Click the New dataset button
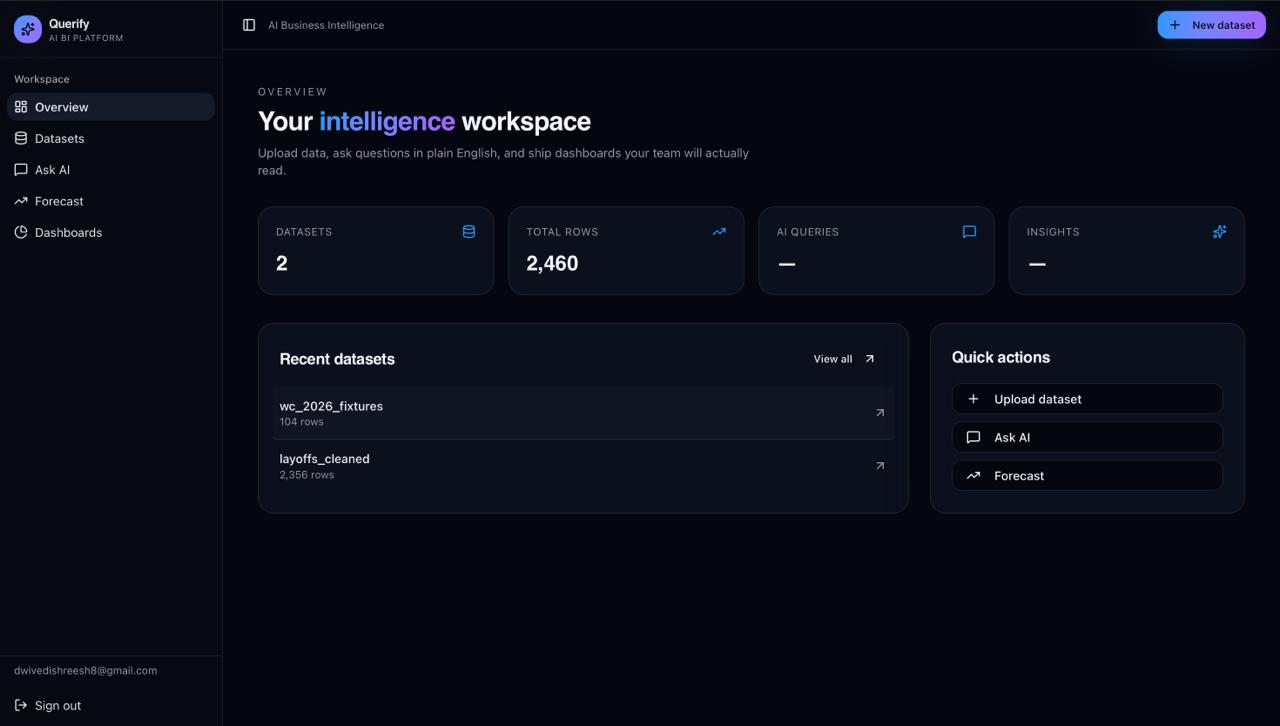 pyautogui.click(x=1211, y=25)
